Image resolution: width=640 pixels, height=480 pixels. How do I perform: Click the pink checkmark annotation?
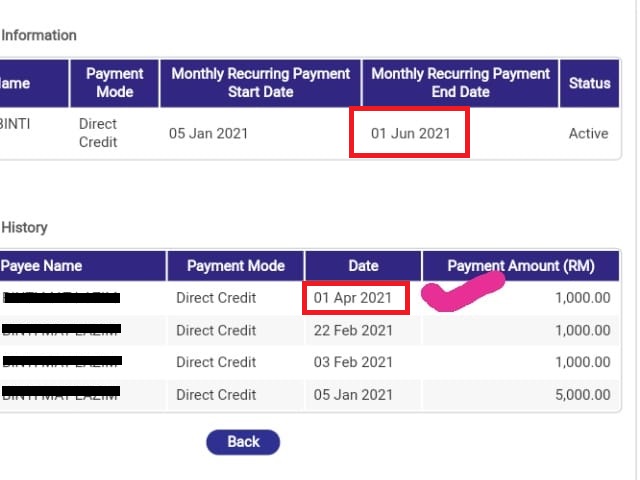click(463, 292)
